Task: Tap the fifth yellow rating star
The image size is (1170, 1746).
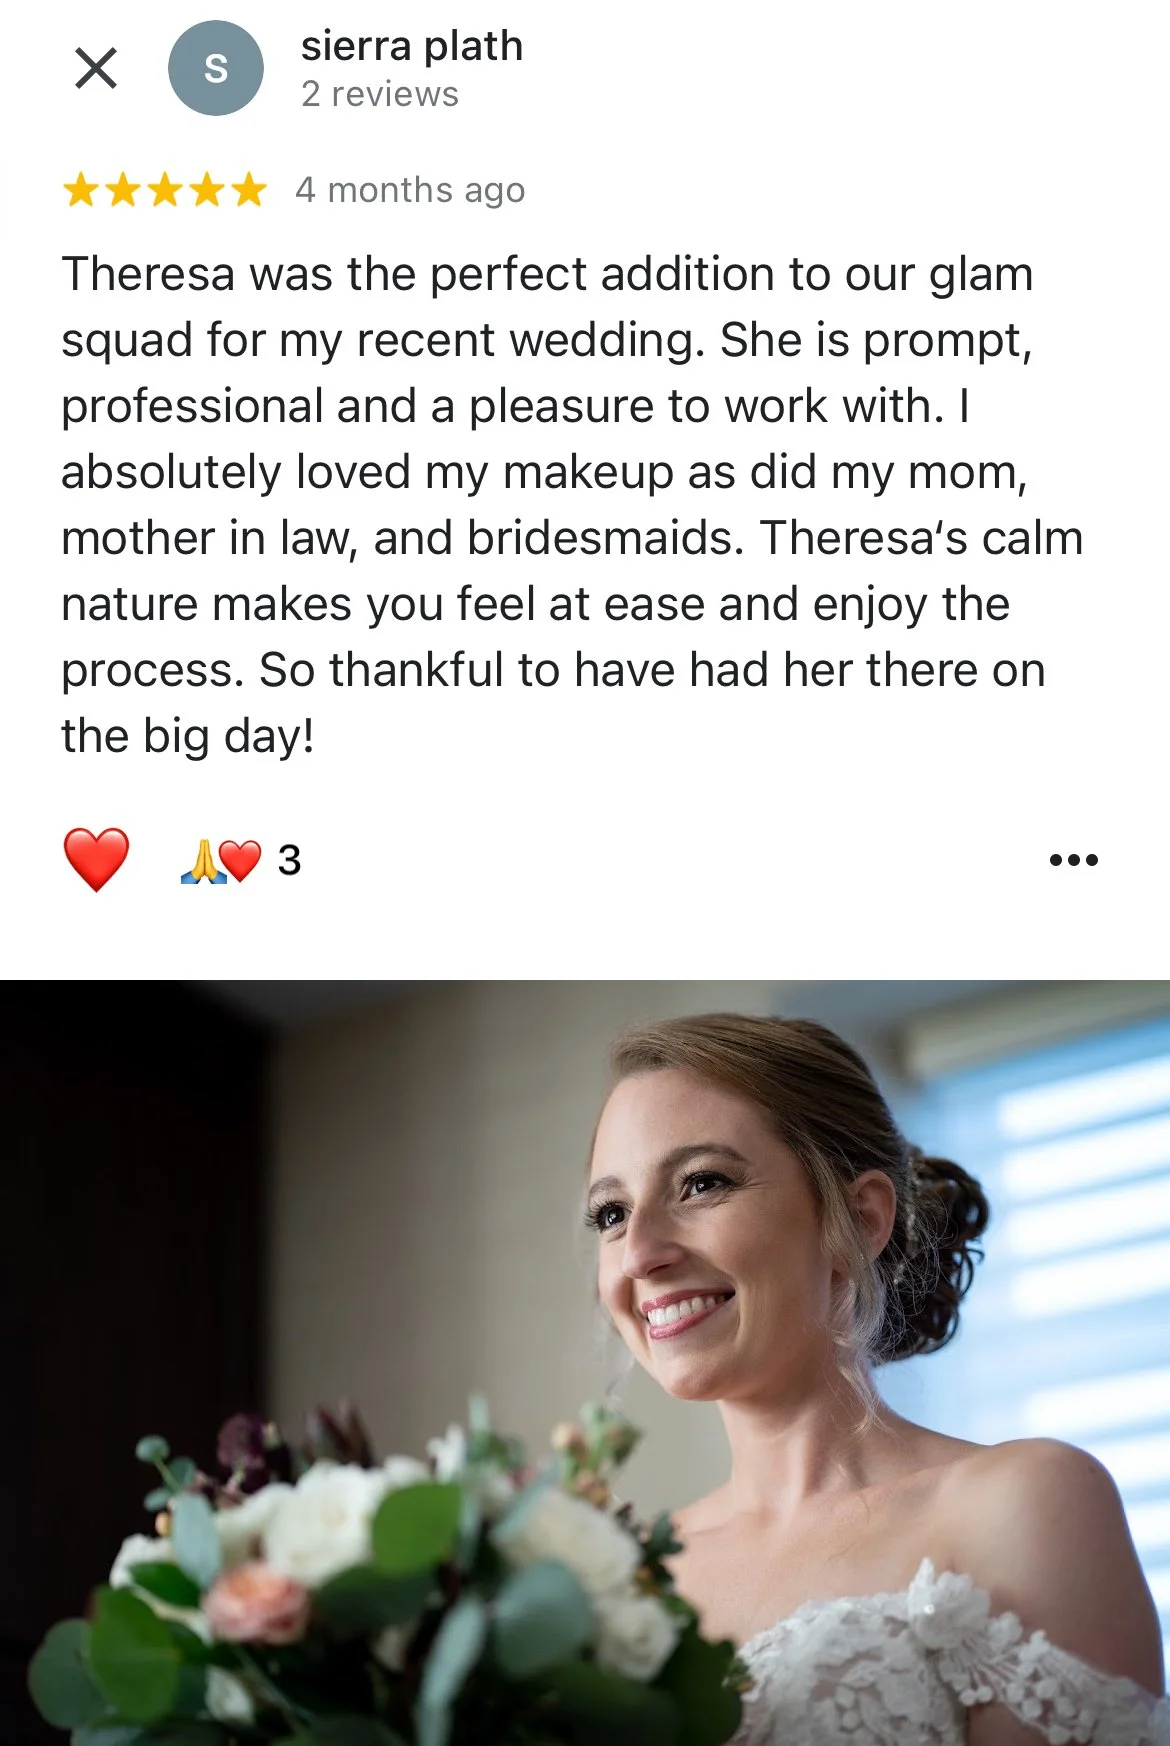Action: point(248,189)
